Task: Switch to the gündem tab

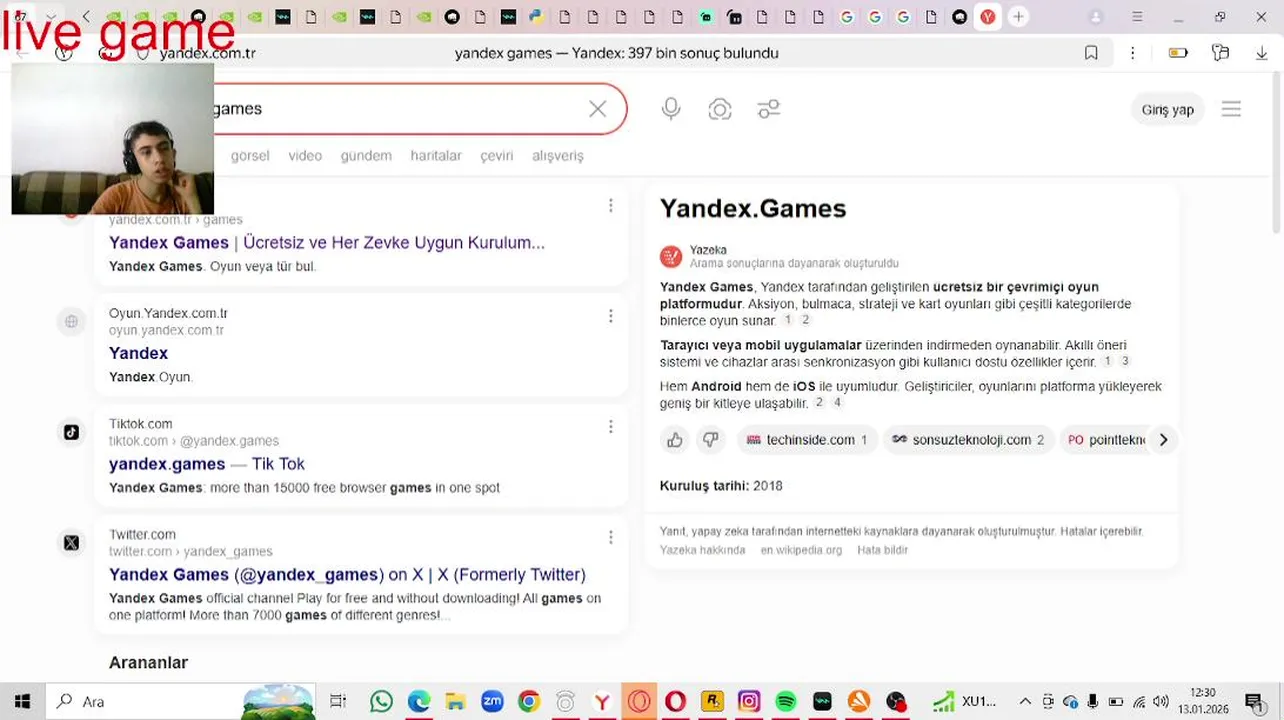Action: (x=366, y=155)
